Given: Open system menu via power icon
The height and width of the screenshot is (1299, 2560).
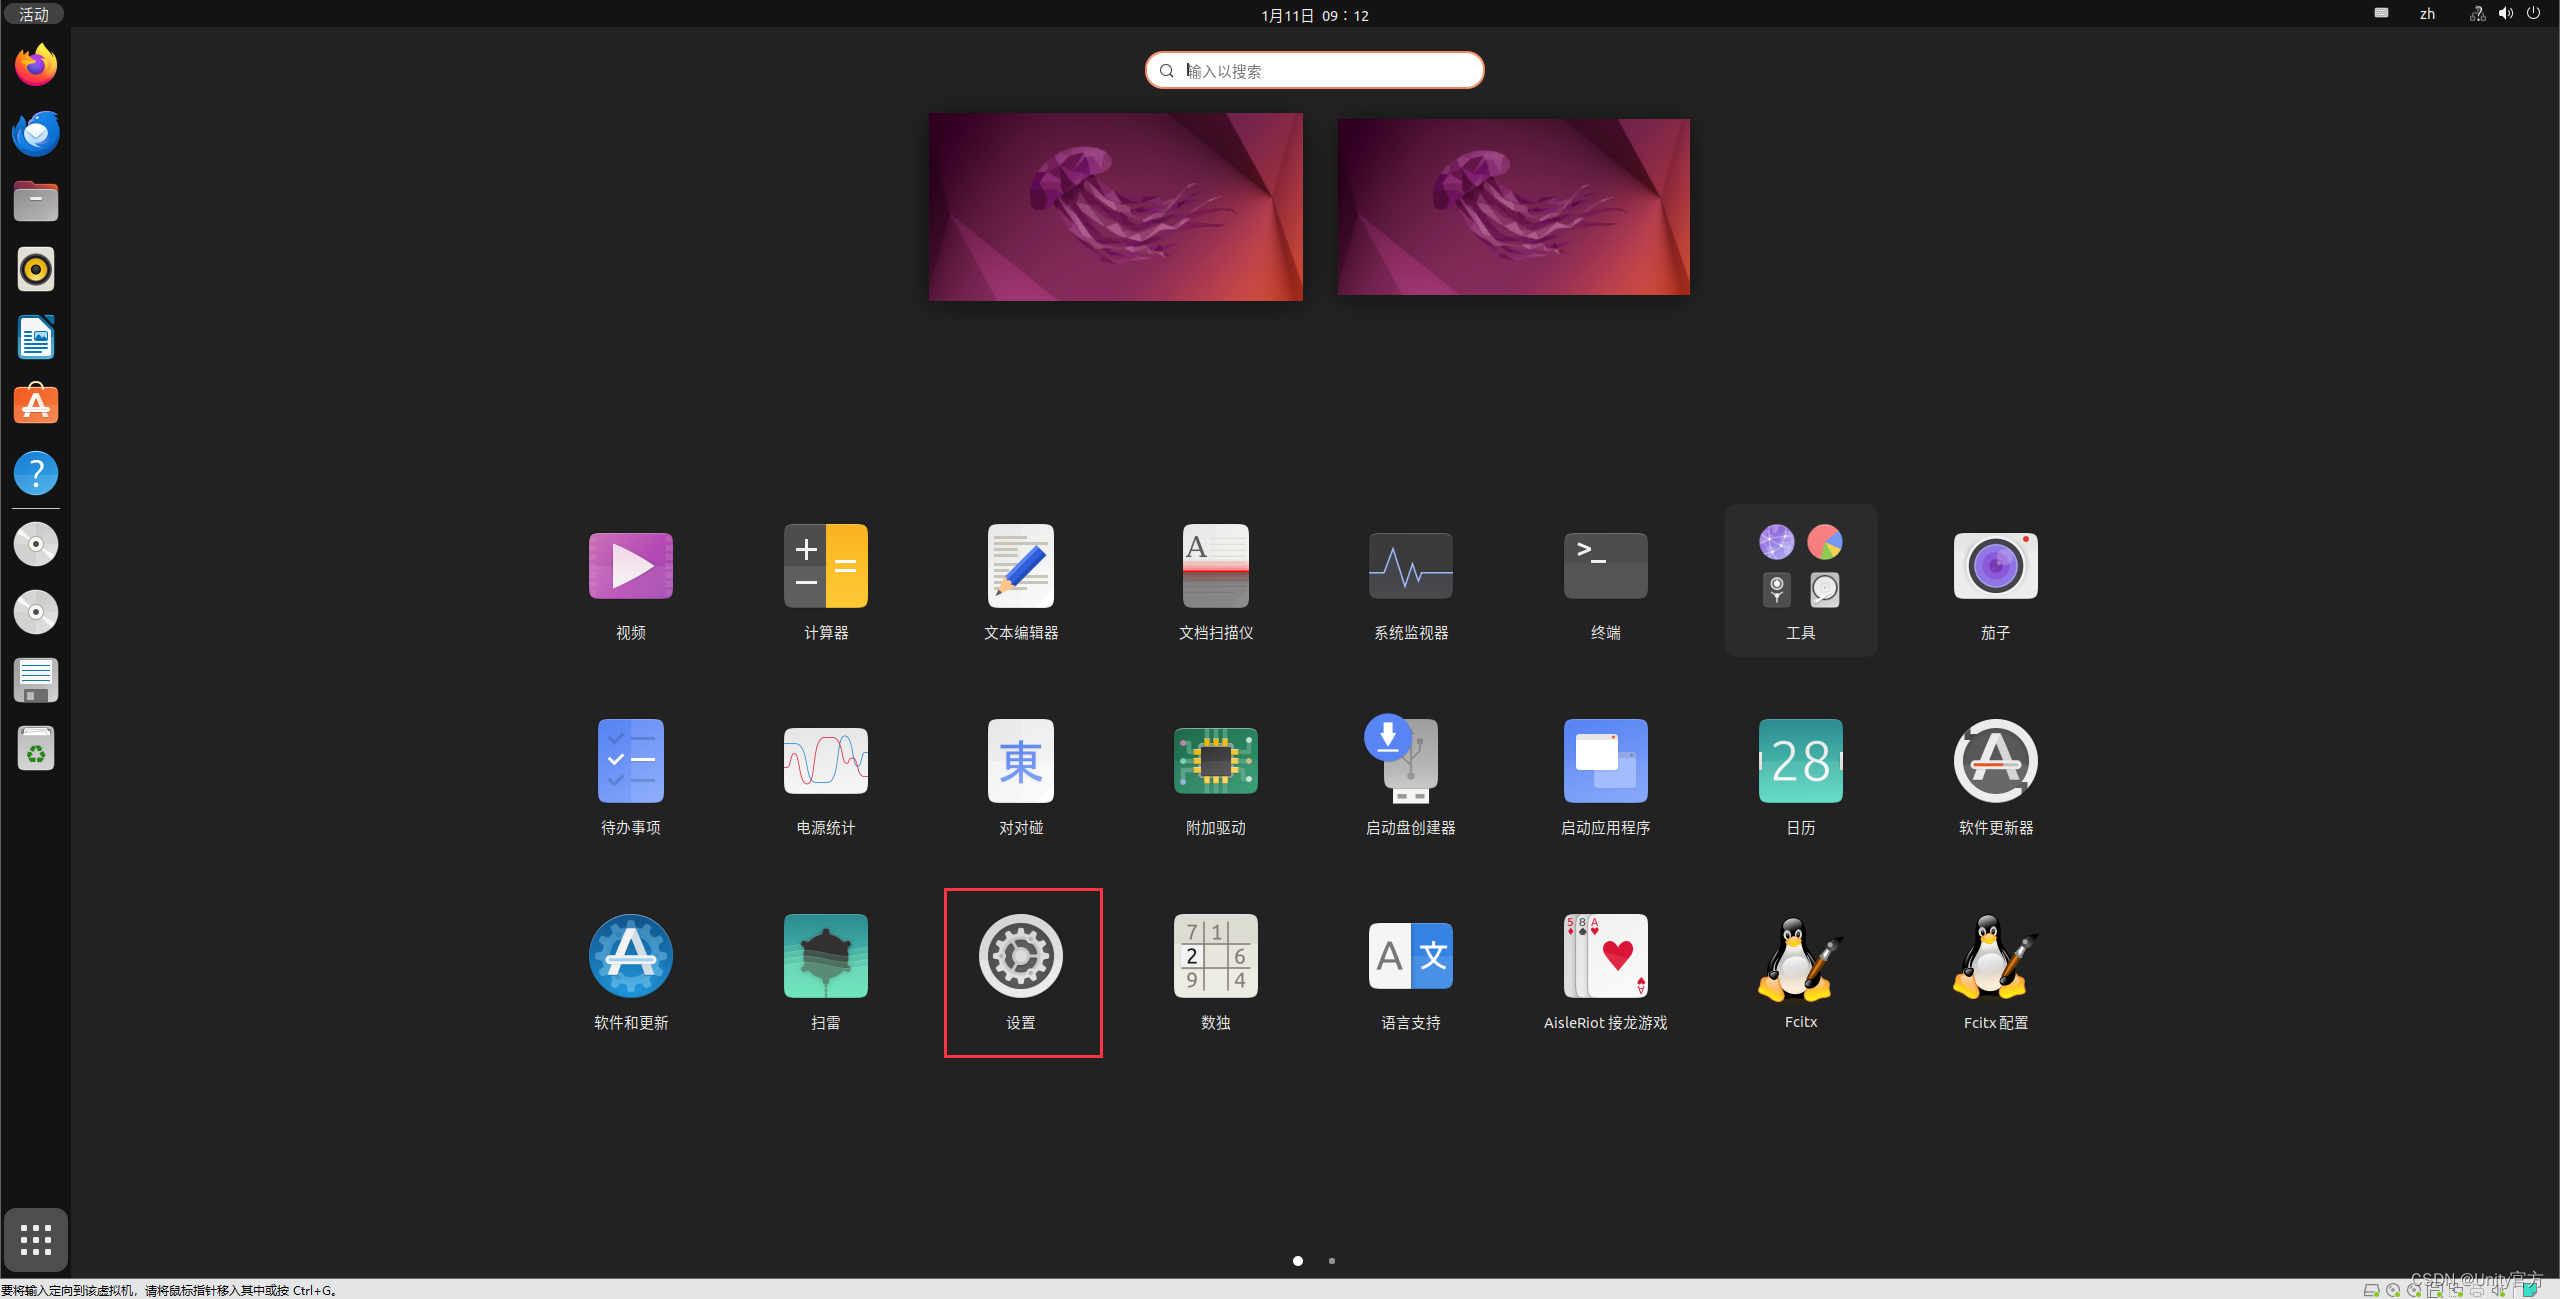Looking at the screenshot, I should [x=2533, y=14].
